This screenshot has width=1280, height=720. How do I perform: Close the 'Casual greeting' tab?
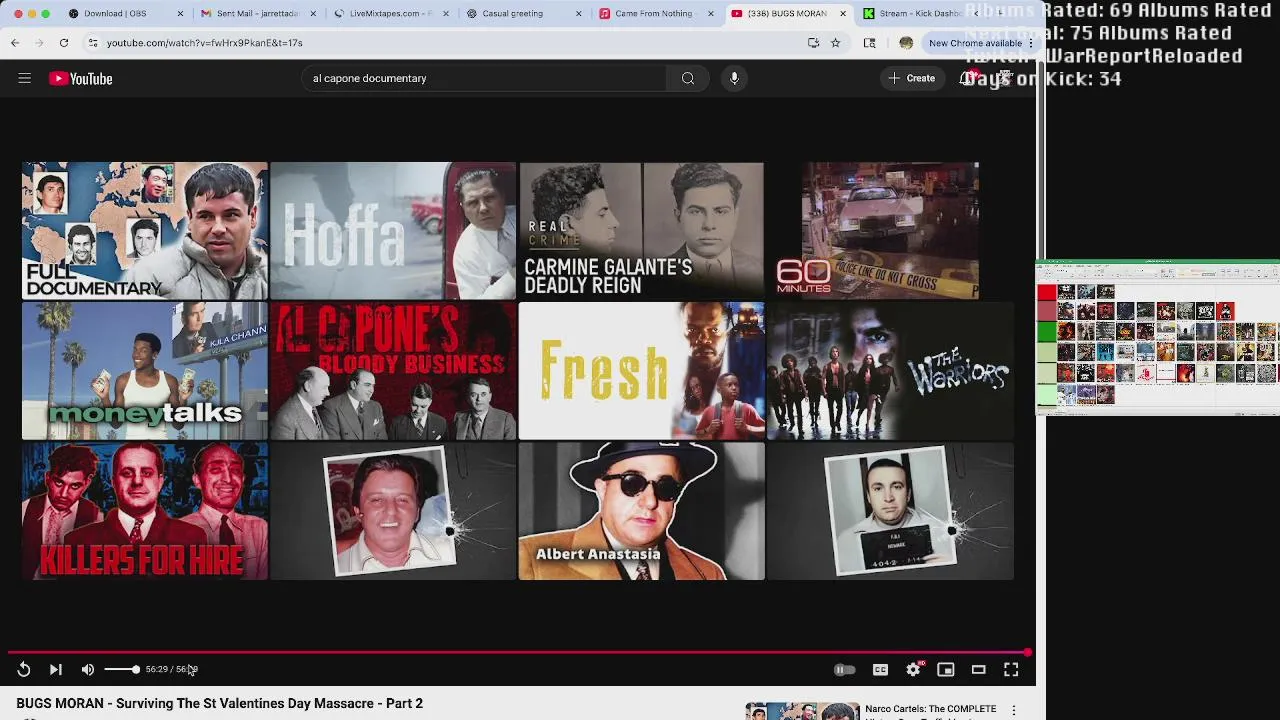(x=578, y=14)
